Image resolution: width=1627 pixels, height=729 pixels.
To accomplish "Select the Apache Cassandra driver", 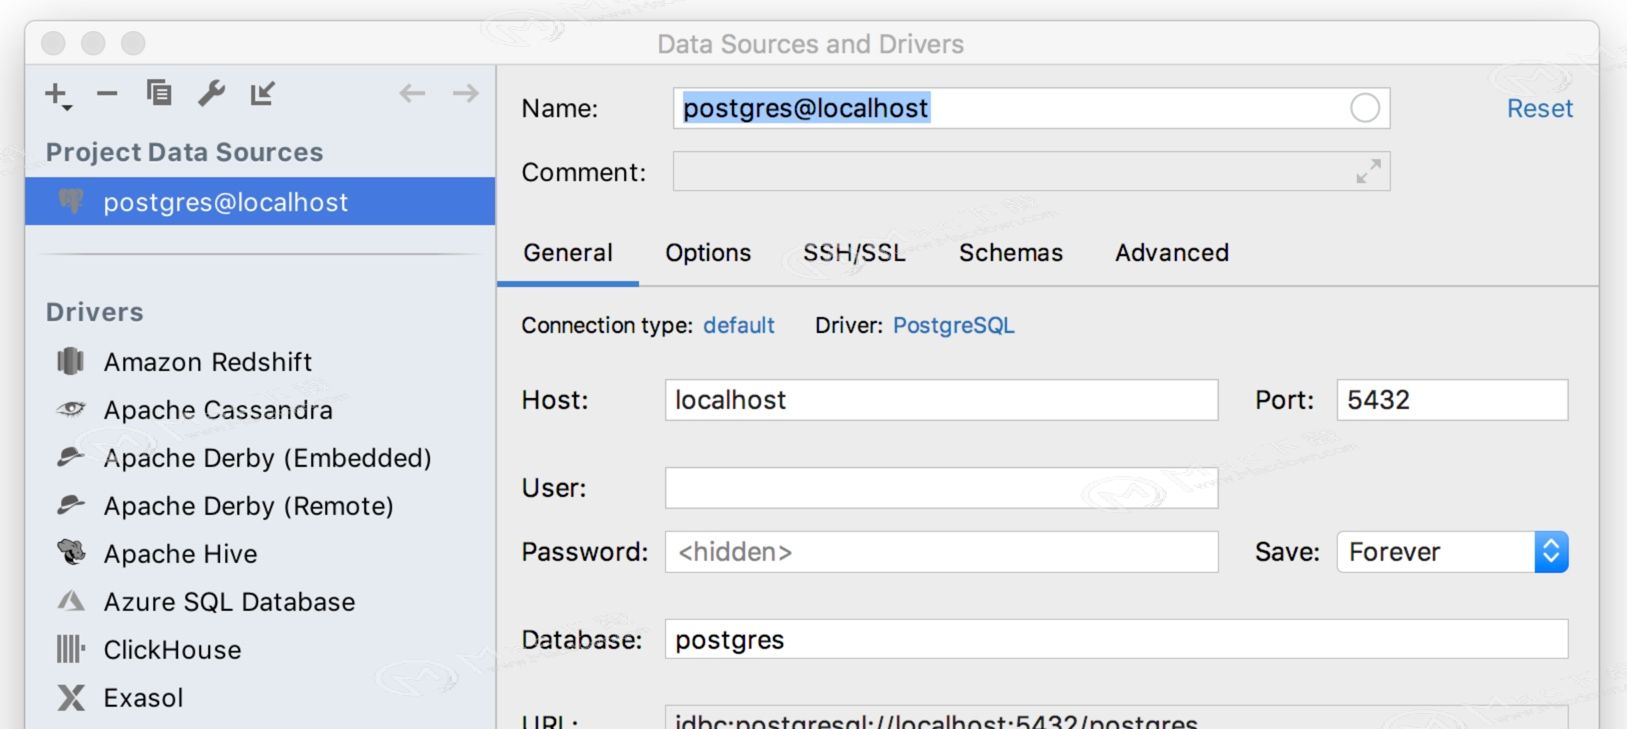I will click(x=218, y=409).
